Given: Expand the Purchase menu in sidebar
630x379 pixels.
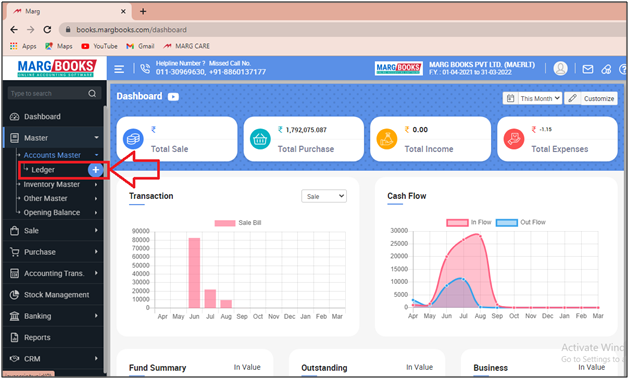Looking at the screenshot, I should coord(53,252).
